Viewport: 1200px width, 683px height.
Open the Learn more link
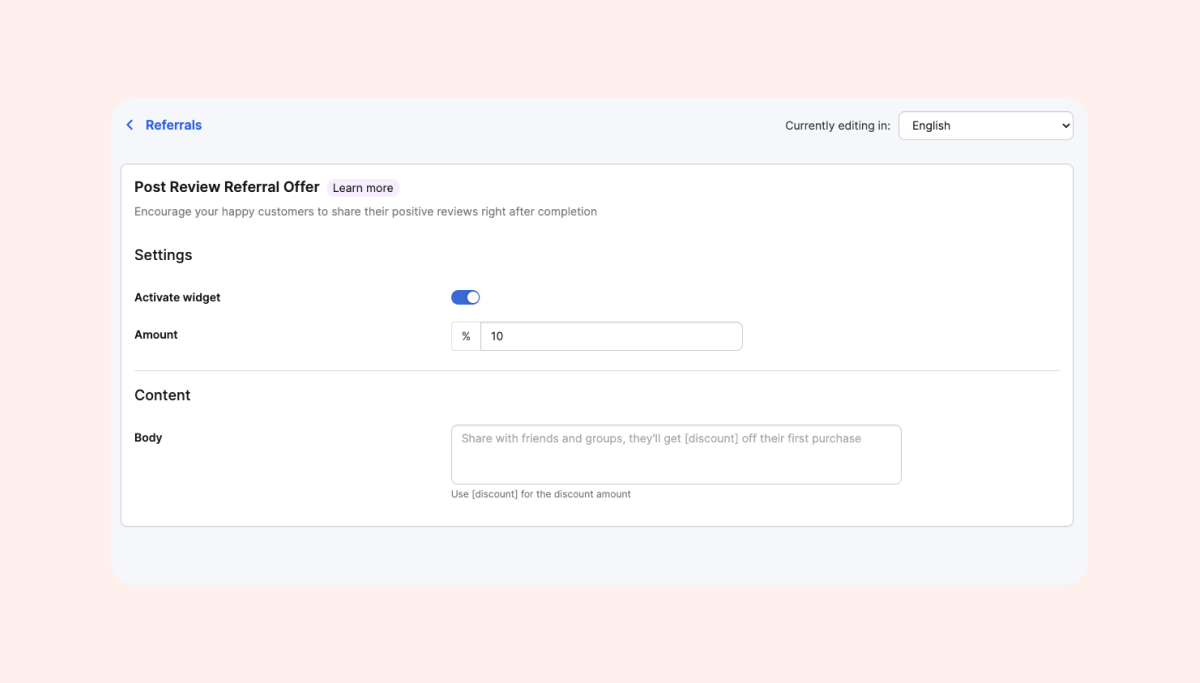tap(363, 188)
